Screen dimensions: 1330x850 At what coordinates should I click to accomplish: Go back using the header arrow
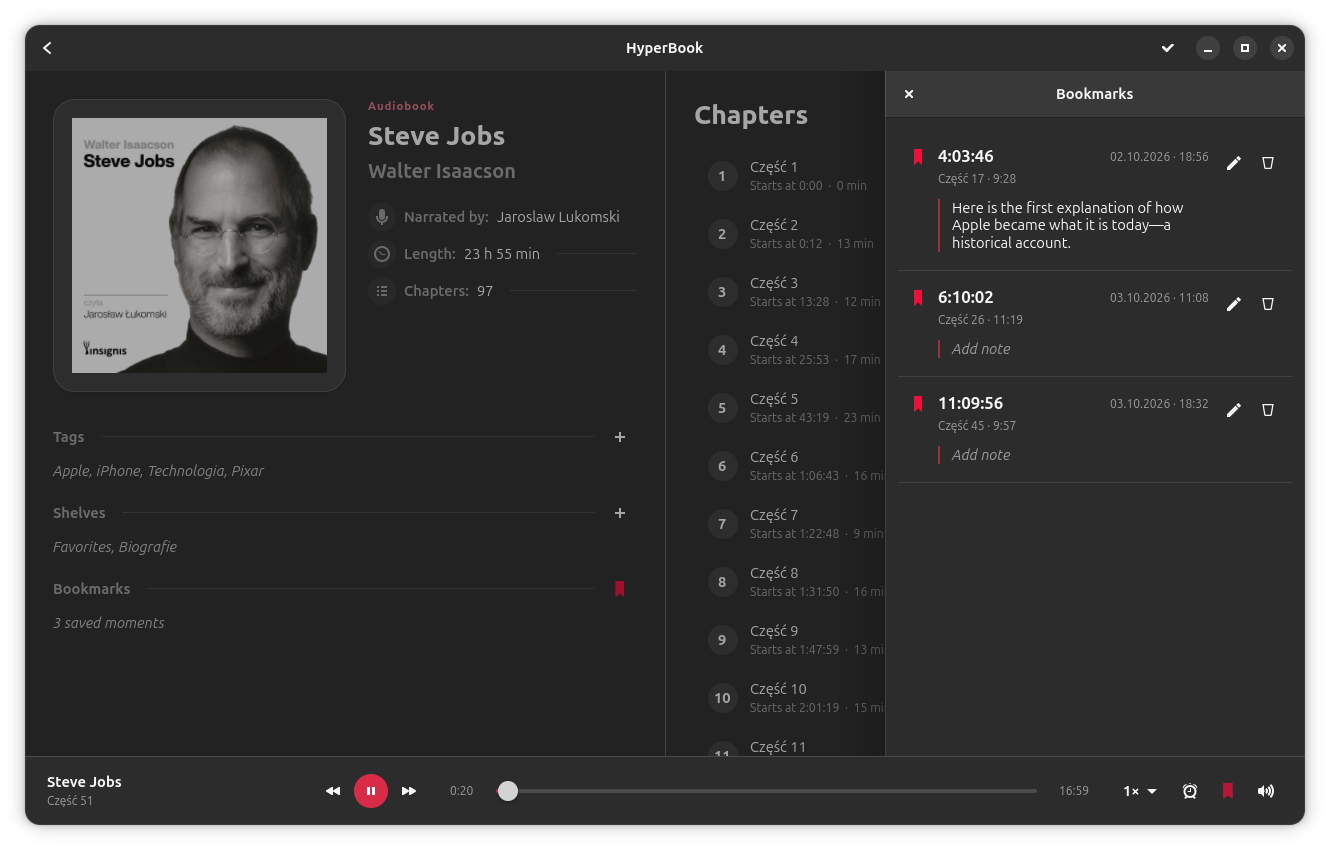pos(47,48)
